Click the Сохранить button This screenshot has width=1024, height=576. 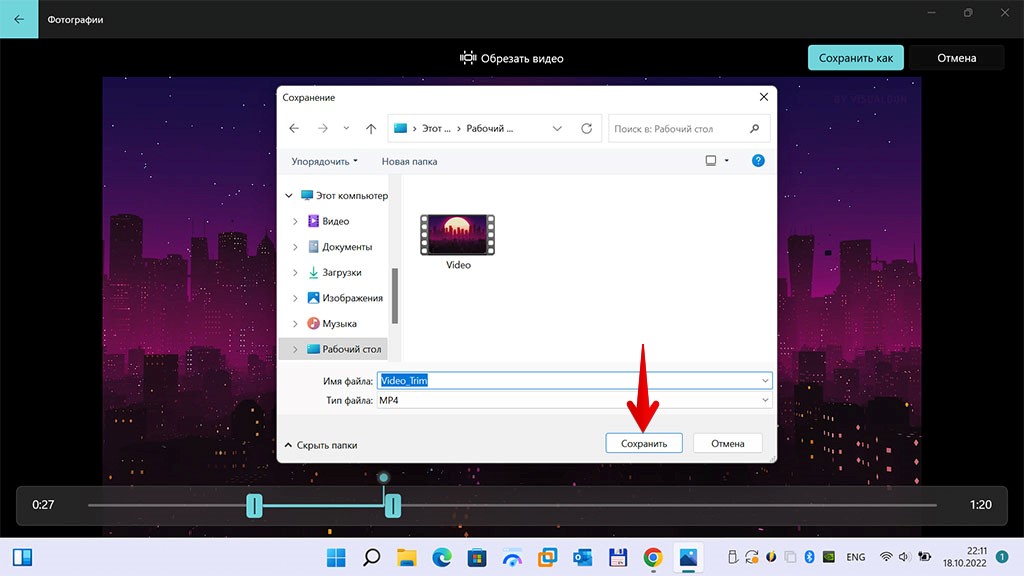pyautogui.click(x=644, y=443)
